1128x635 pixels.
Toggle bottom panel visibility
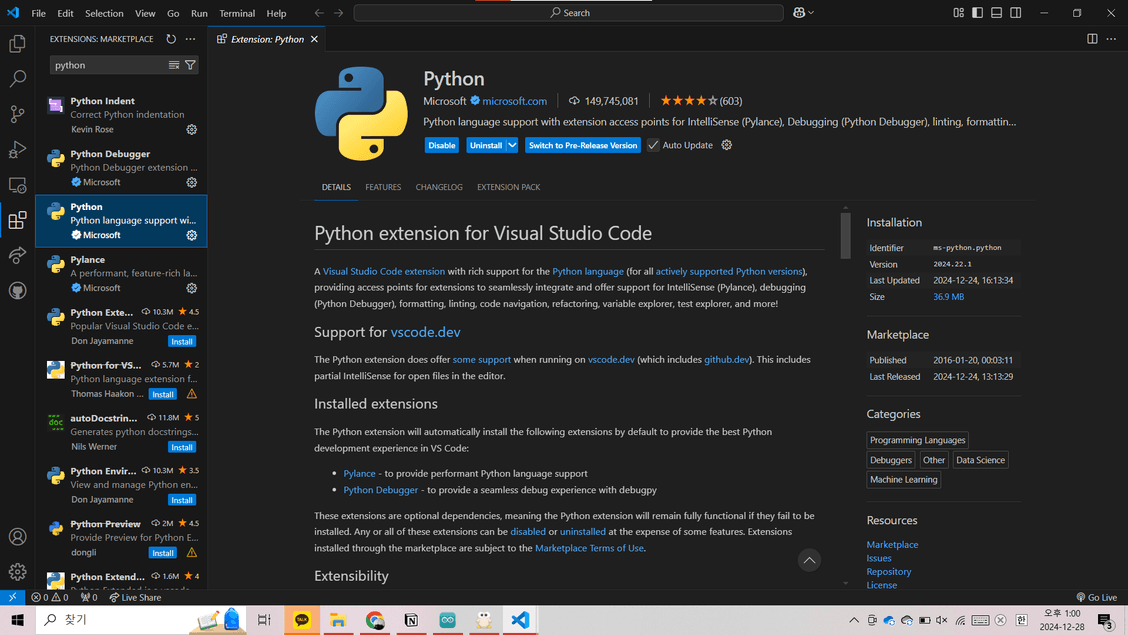tap(996, 12)
